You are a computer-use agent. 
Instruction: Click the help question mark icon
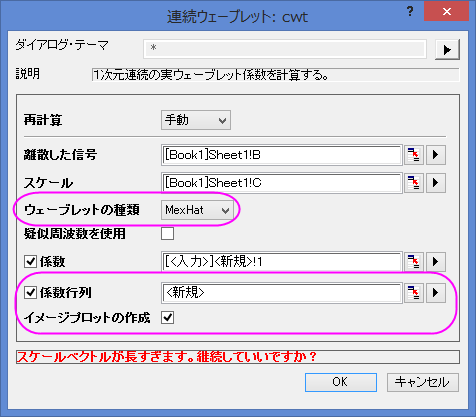[x=410, y=12]
